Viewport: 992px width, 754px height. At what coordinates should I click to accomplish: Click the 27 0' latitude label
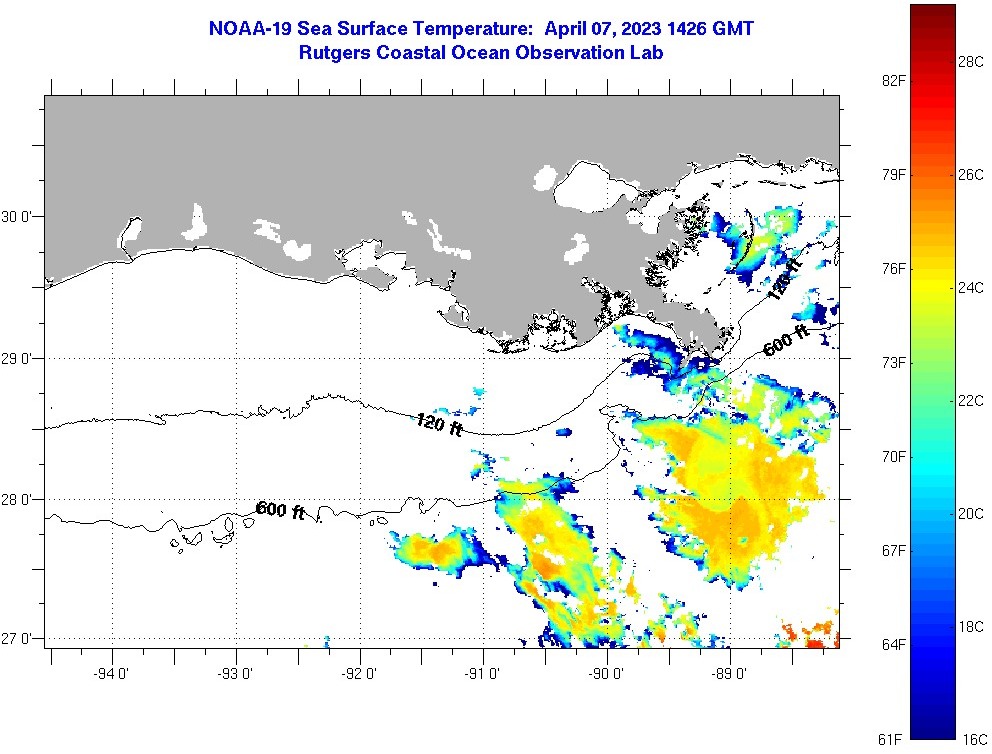tap(14, 638)
